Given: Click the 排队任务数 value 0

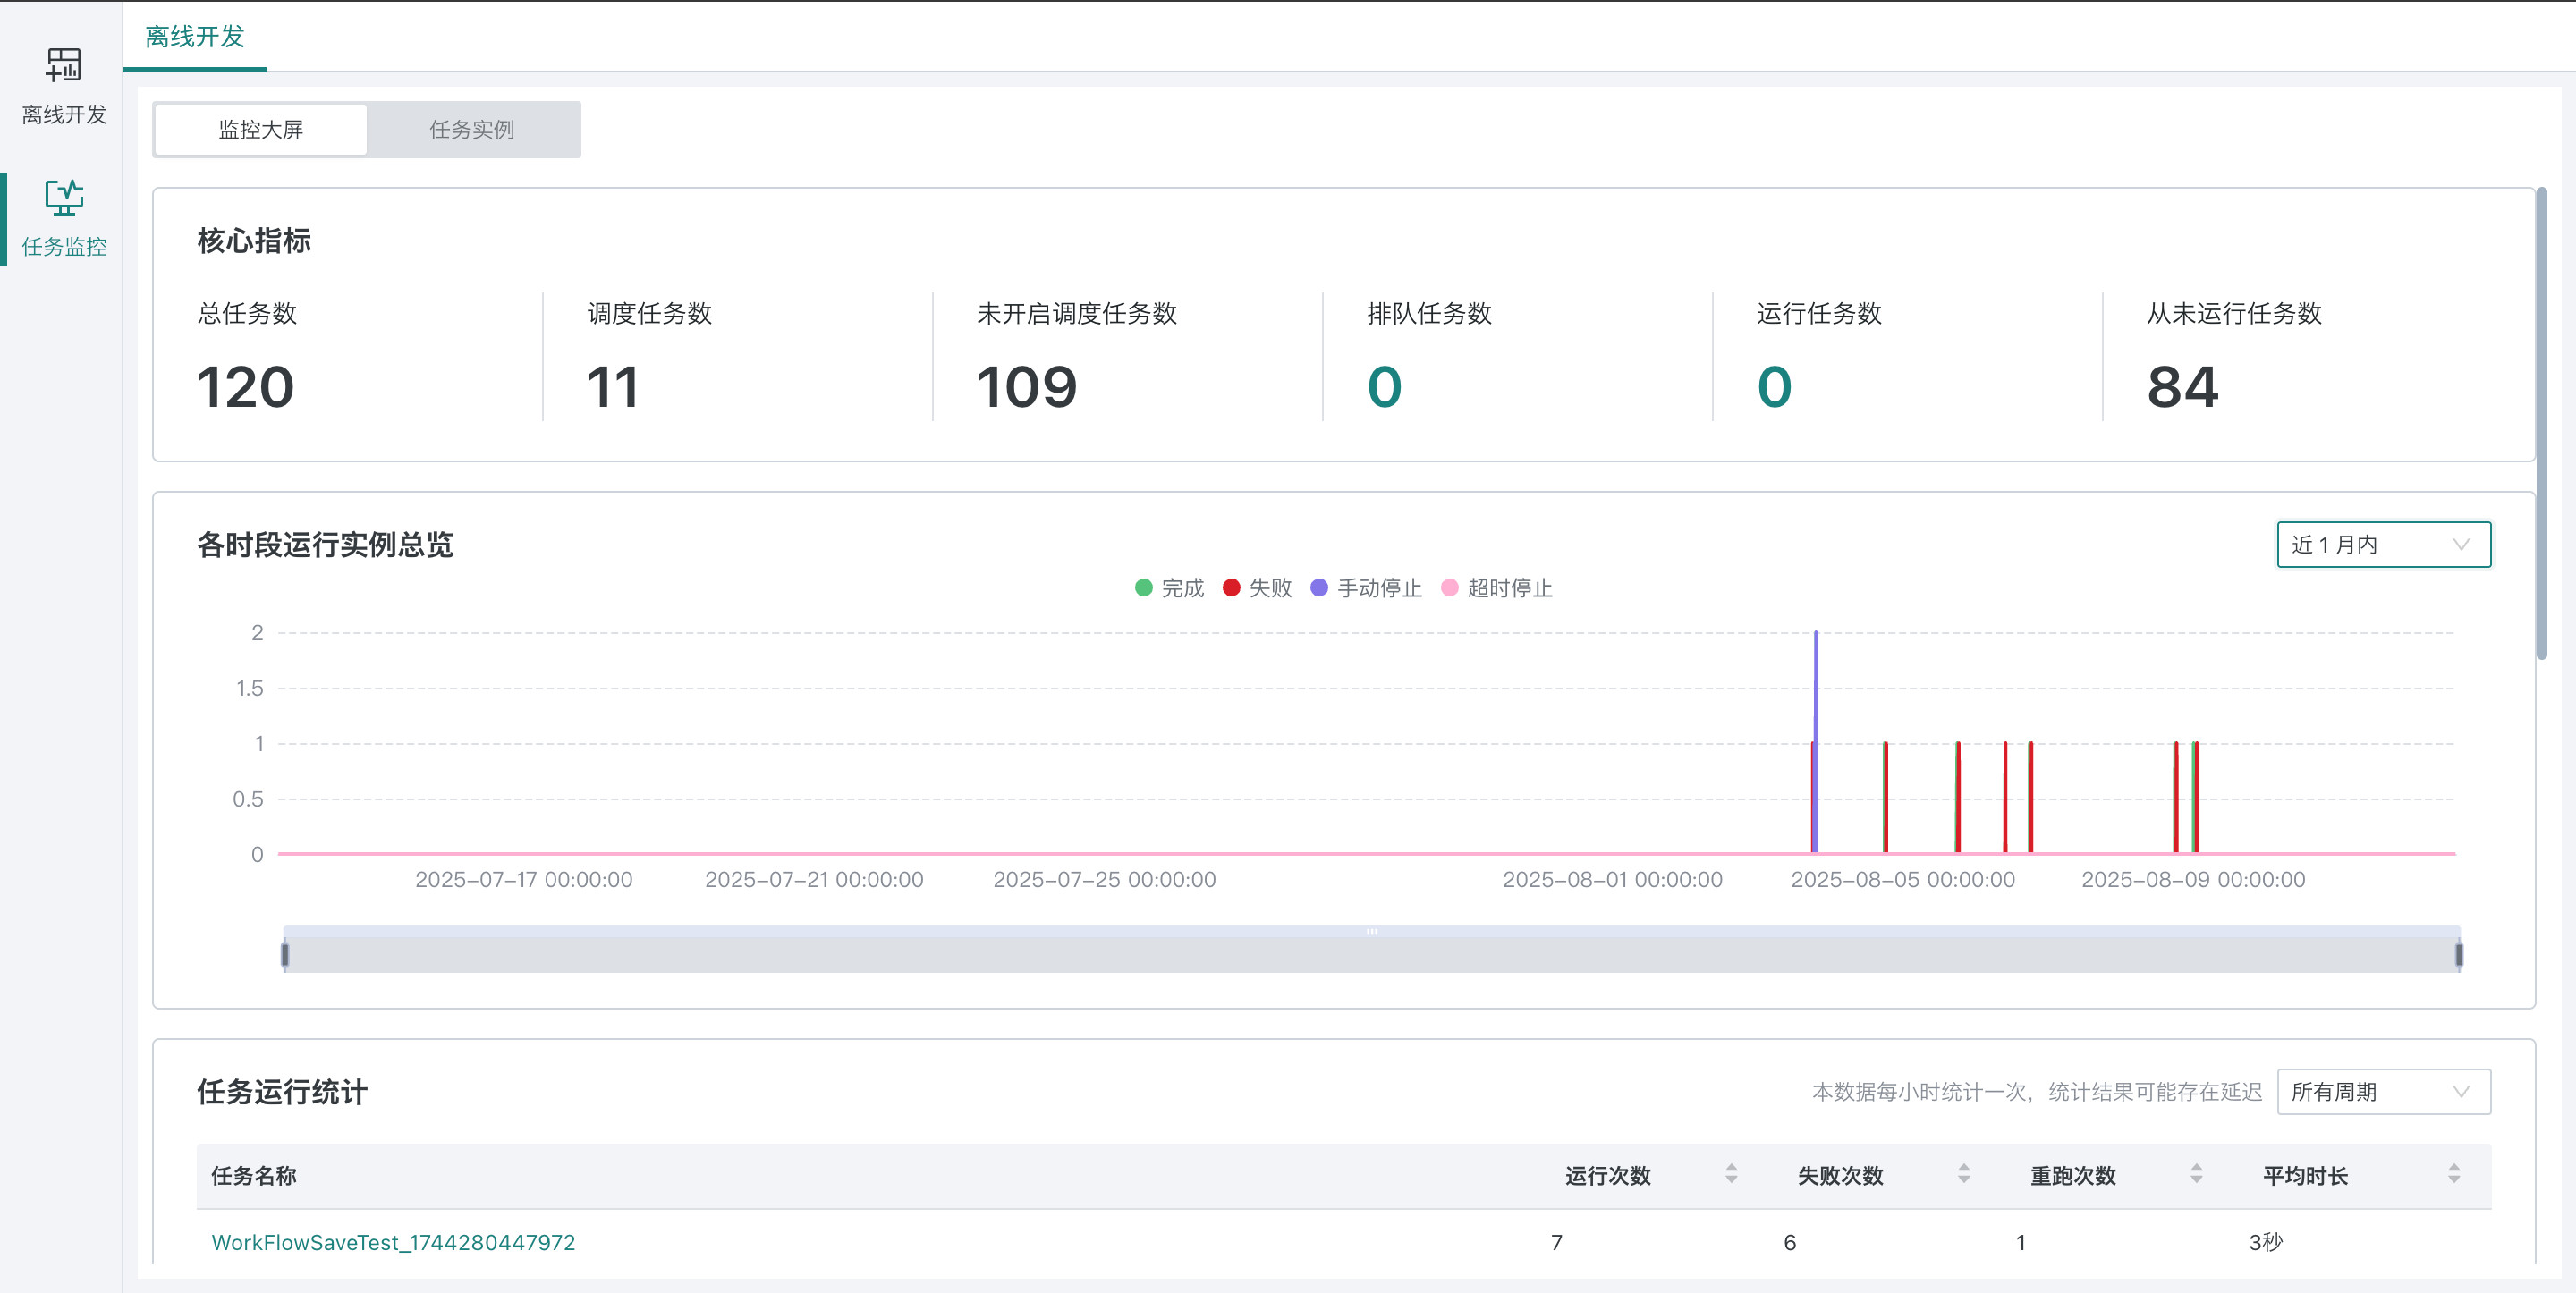Looking at the screenshot, I should [1384, 387].
